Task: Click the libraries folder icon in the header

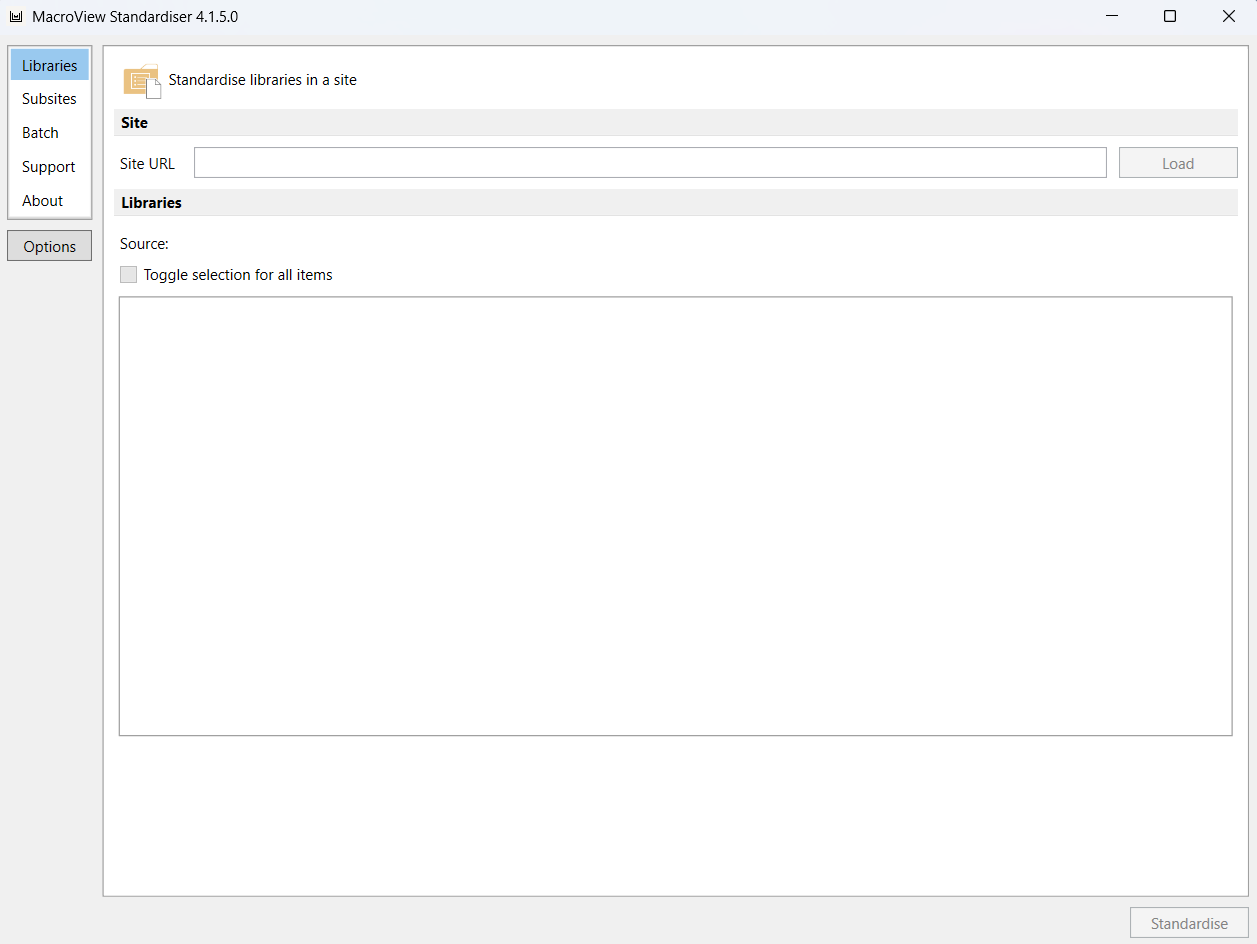Action: click(142, 81)
